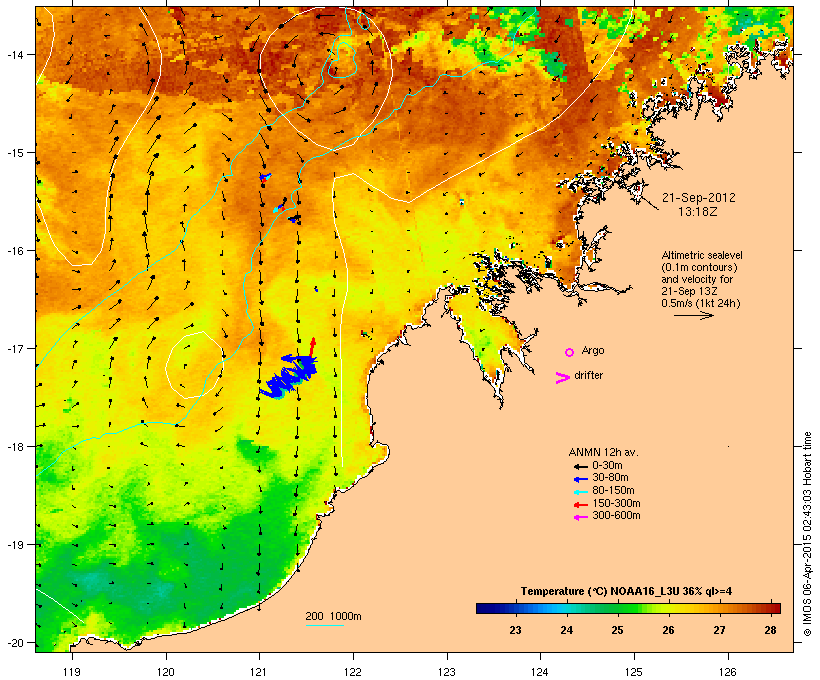Click longitude label 119 on bottom axis
The width and height of the screenshot is (820, 680).
click(x=72, y=672)
